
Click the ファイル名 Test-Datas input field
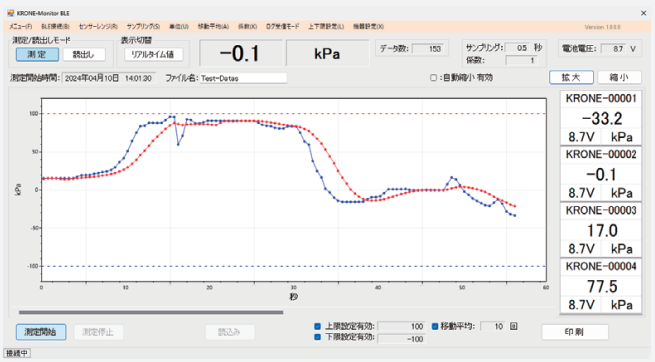click(243, 78)
